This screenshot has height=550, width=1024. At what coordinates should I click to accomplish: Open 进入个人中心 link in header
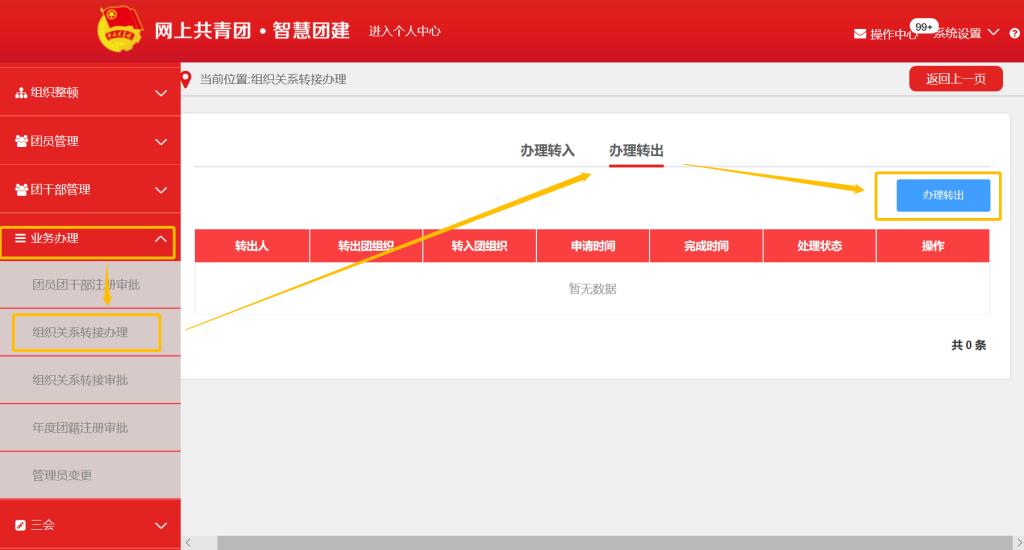click(x=405, y=31)
